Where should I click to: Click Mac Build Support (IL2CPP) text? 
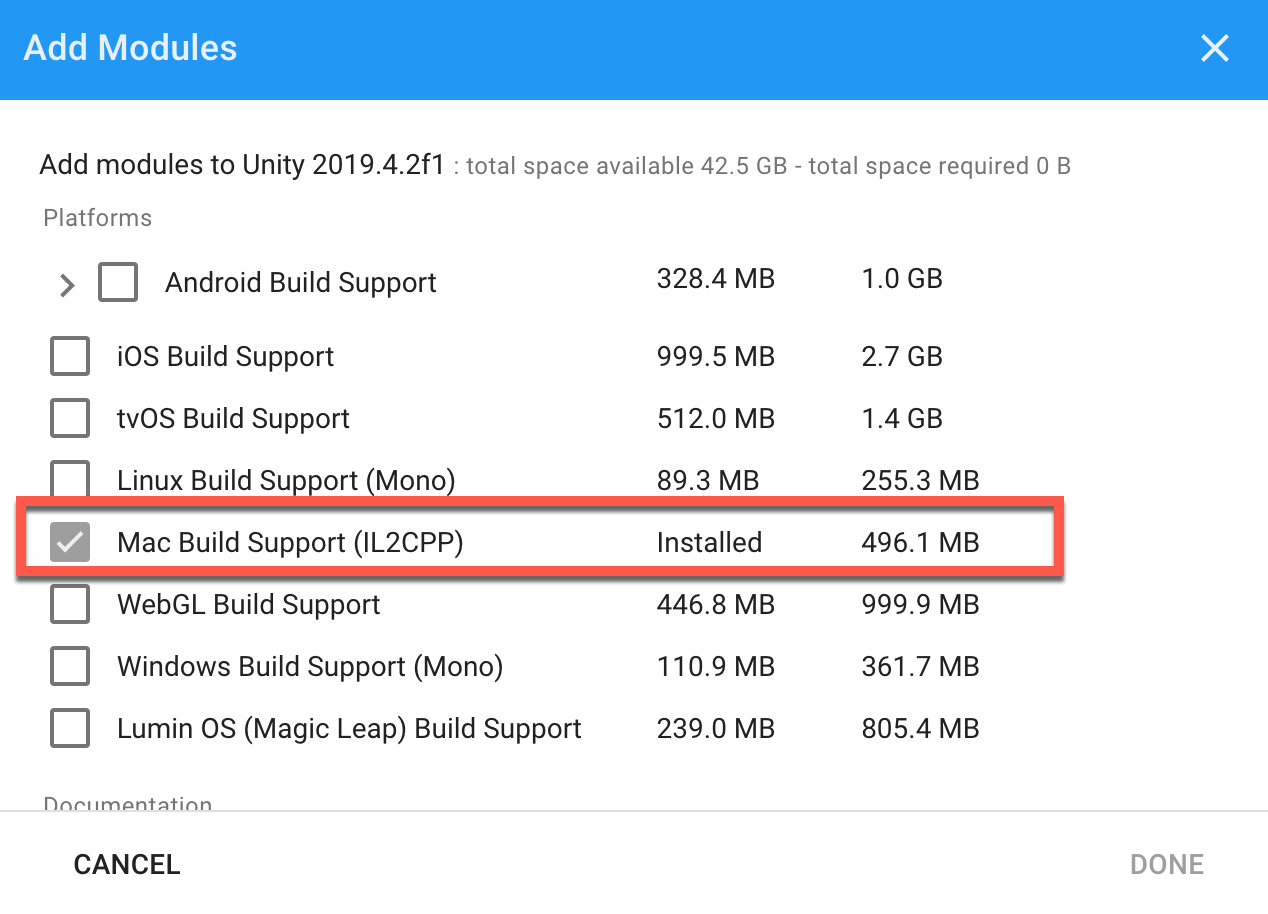290,543
